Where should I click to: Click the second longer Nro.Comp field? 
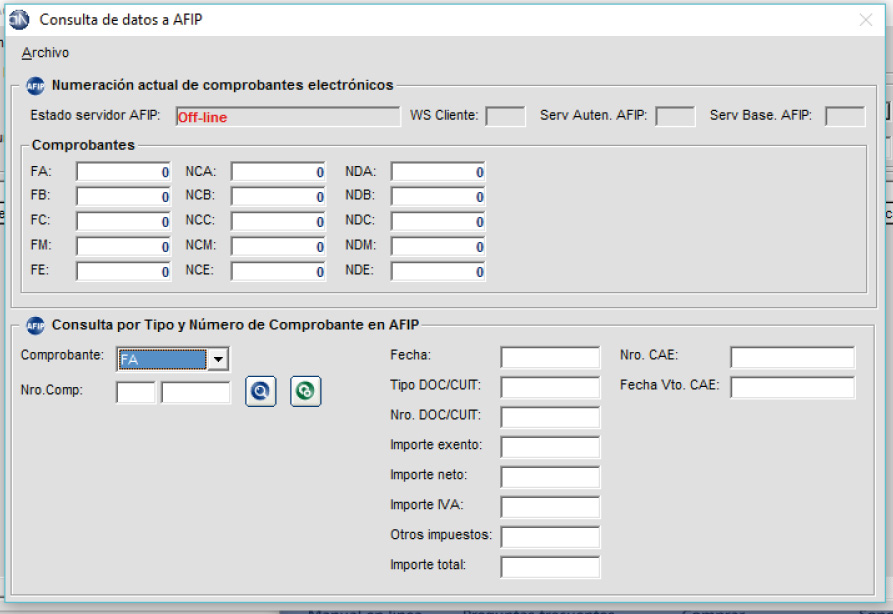coord(196,392)
